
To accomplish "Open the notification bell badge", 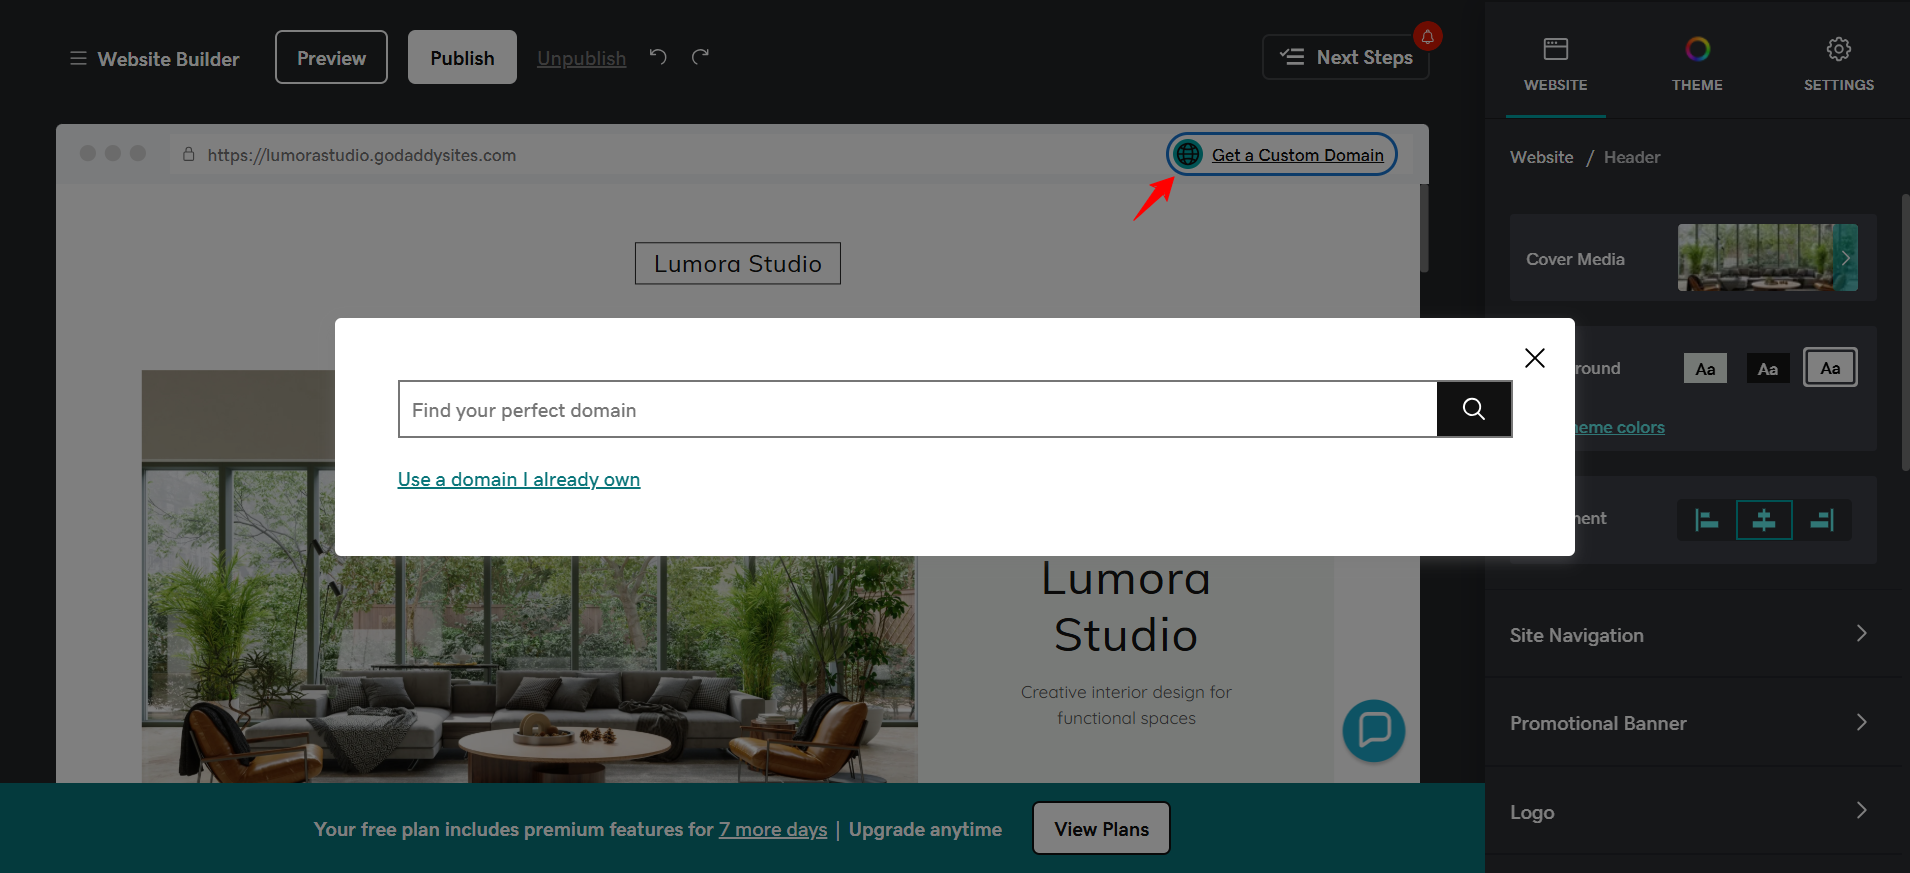I will pos(1428,37).
